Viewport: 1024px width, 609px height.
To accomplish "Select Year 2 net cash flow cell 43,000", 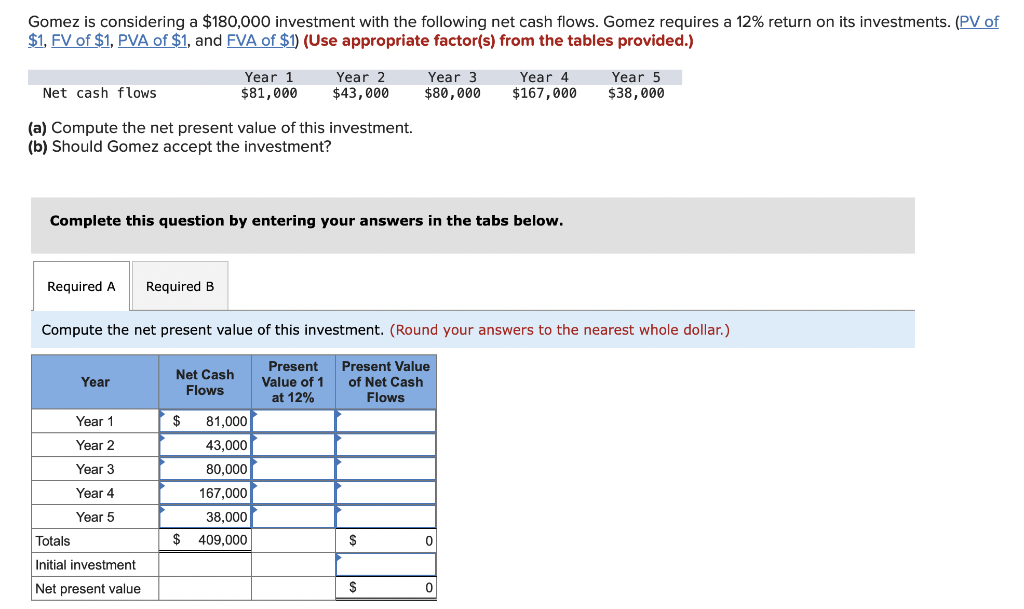I will pyautogui.click(x=205, y=445).
